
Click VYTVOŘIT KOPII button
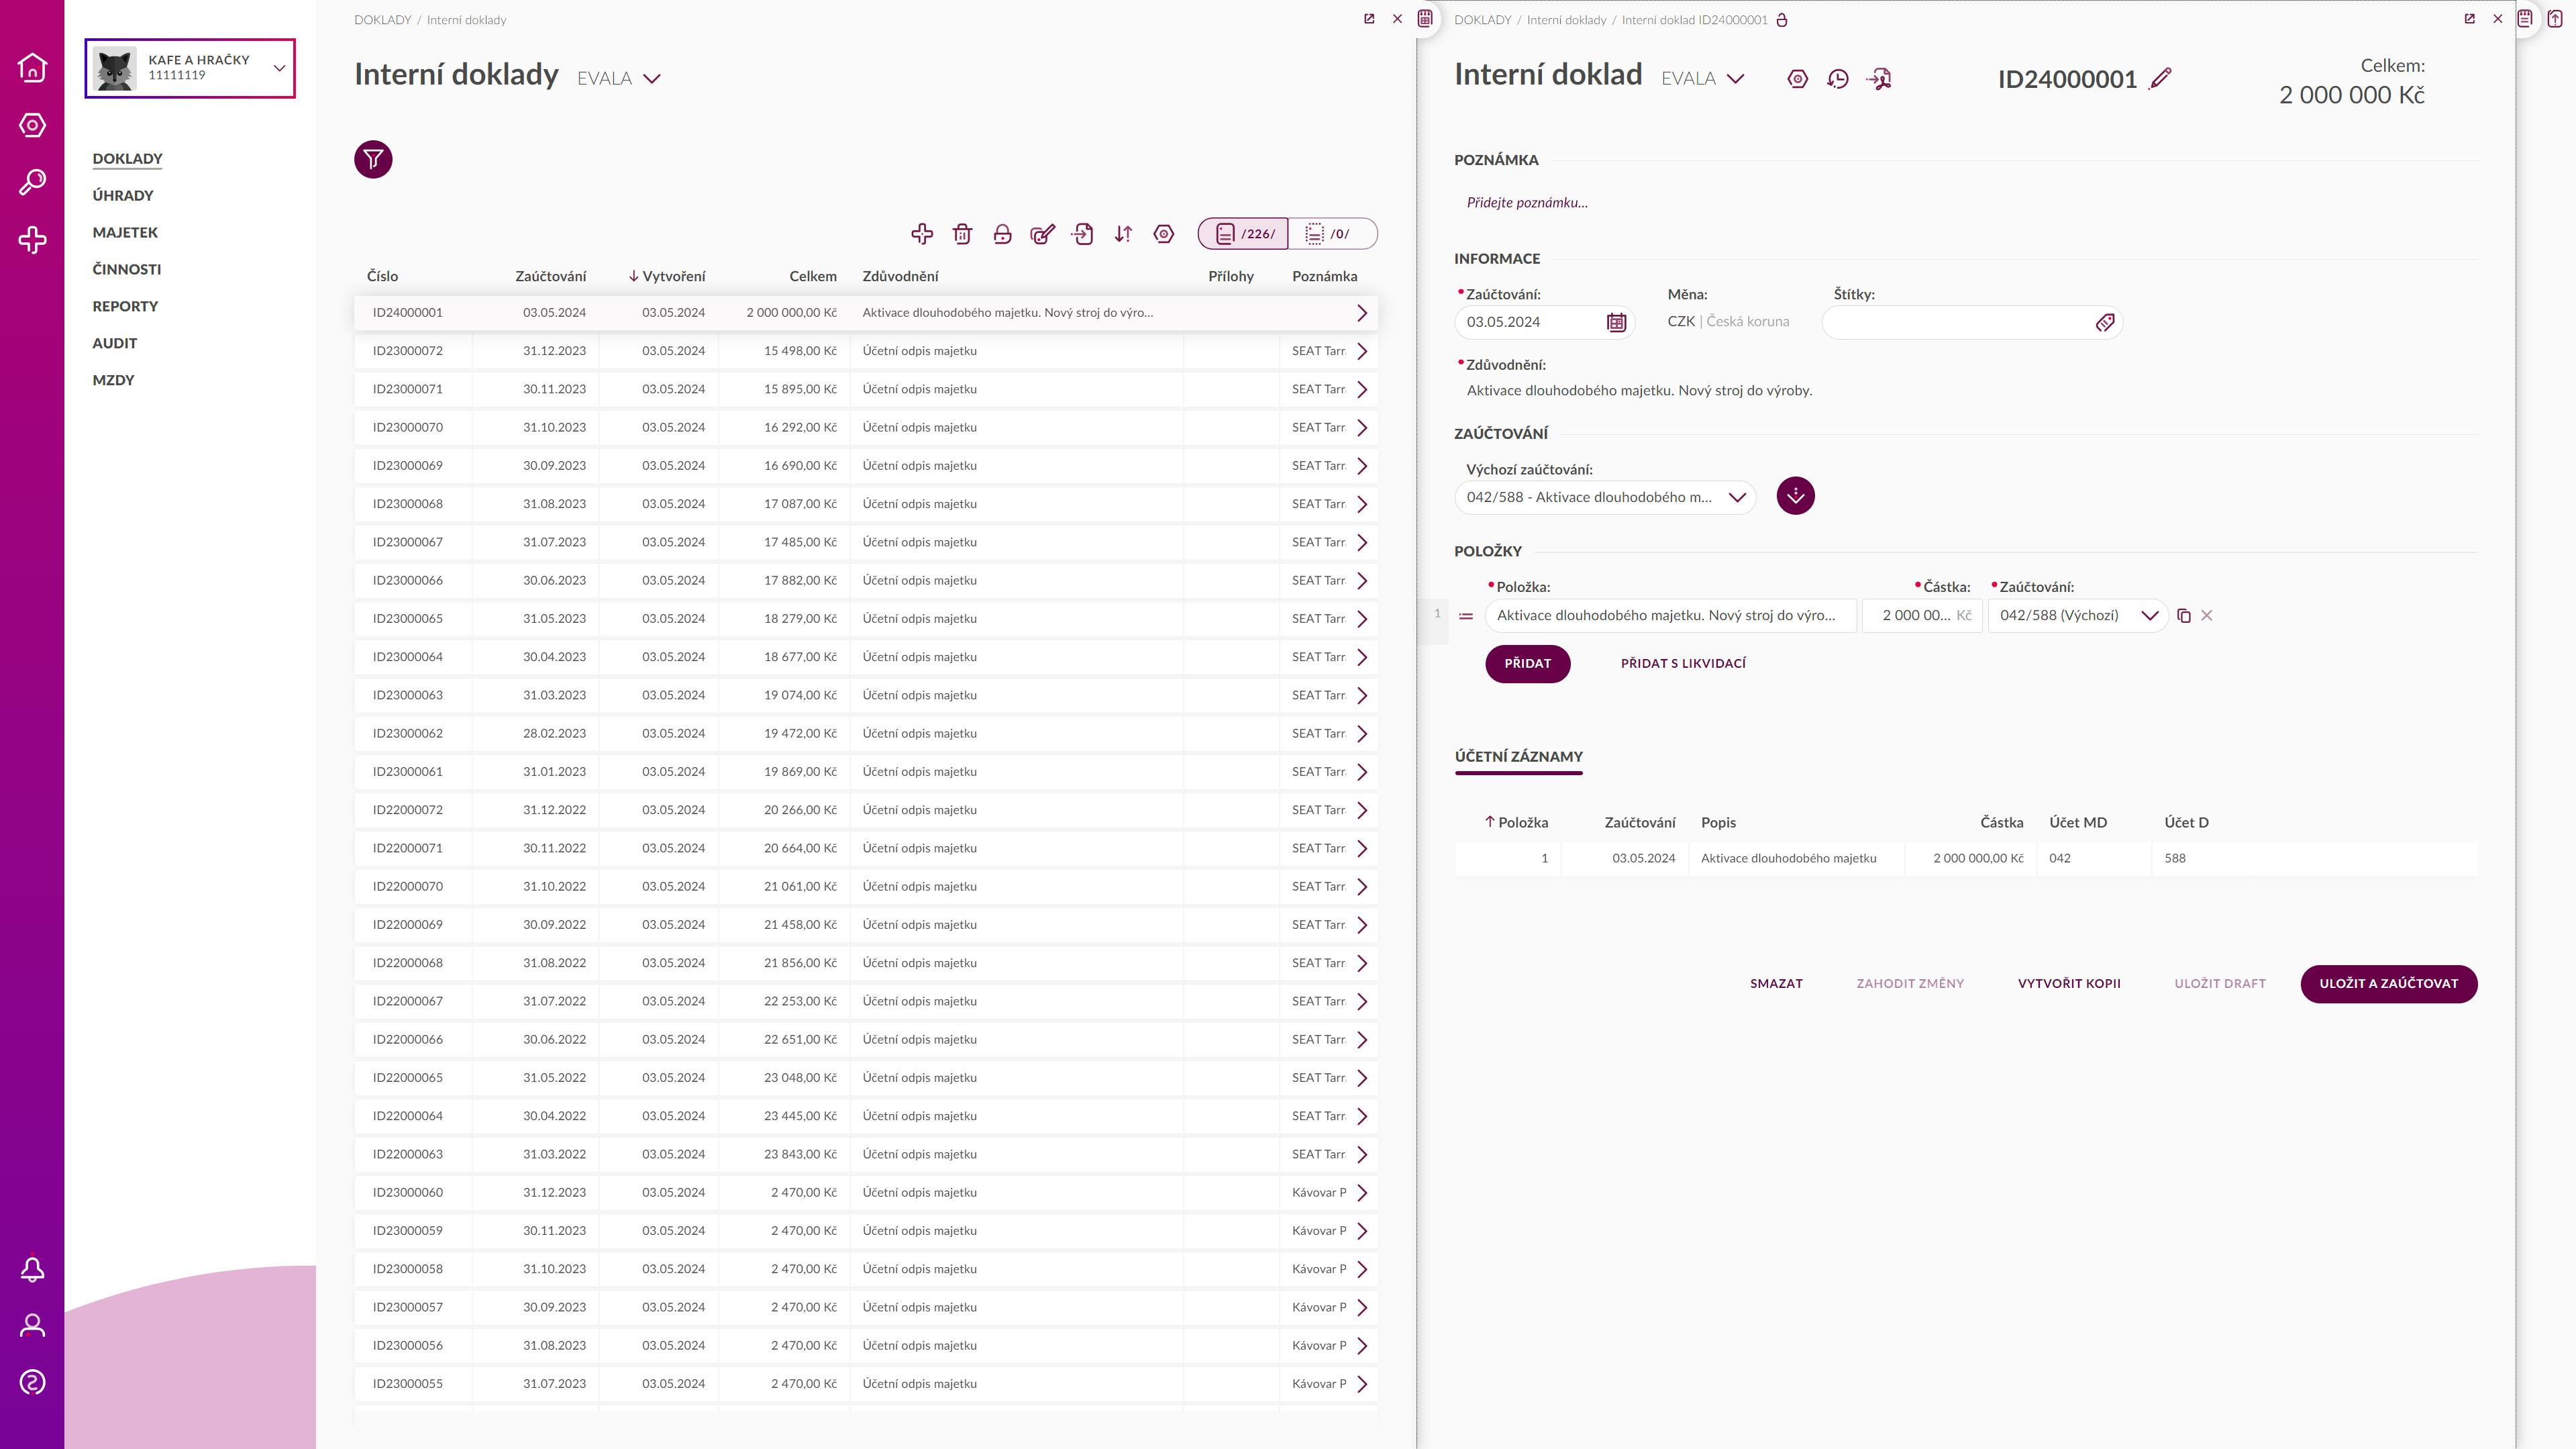click(x=2069, y=984)
